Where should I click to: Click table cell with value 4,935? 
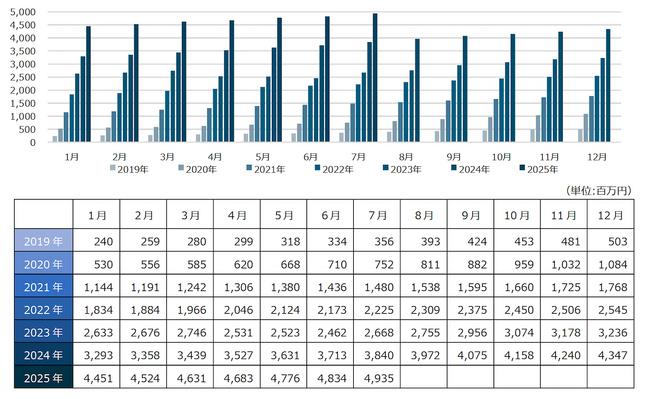tap(377, 377)
